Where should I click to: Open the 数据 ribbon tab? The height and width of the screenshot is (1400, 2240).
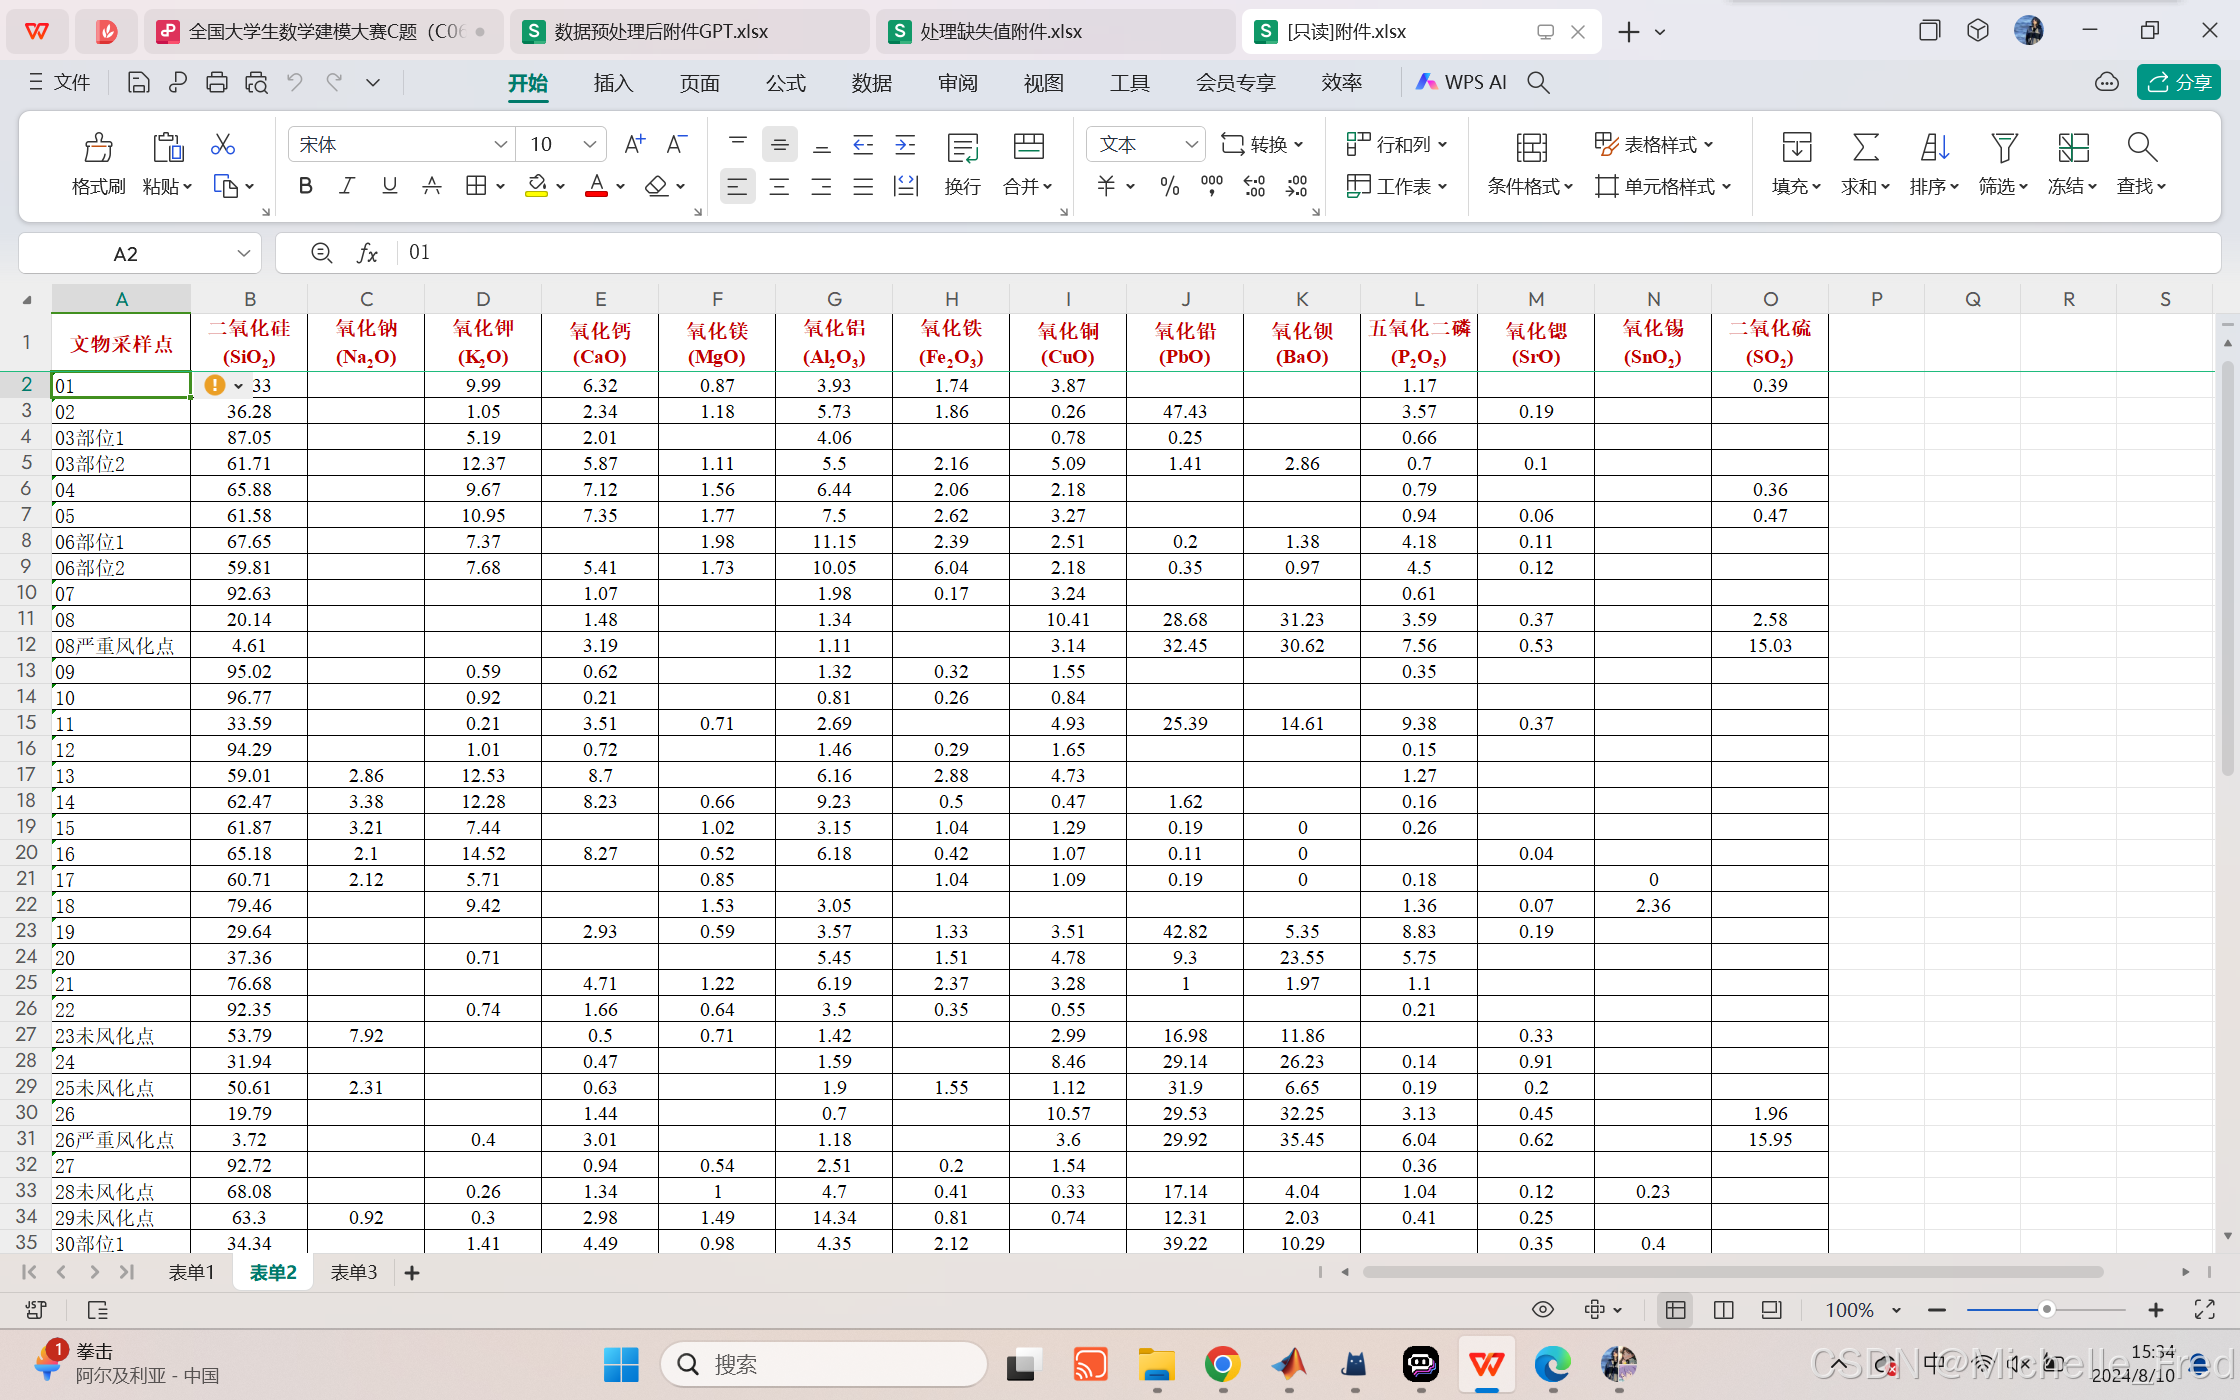click(871, 83)
